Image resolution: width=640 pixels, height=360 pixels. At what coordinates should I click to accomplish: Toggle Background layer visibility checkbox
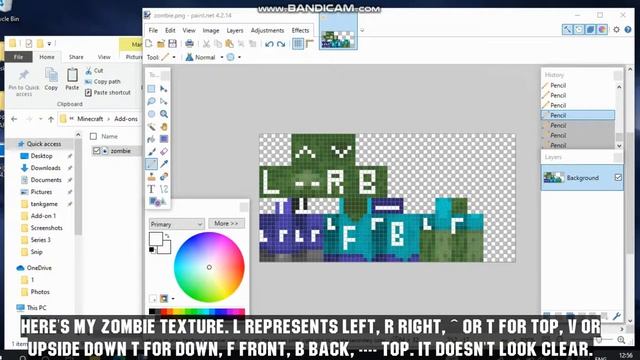coord(618,178)
